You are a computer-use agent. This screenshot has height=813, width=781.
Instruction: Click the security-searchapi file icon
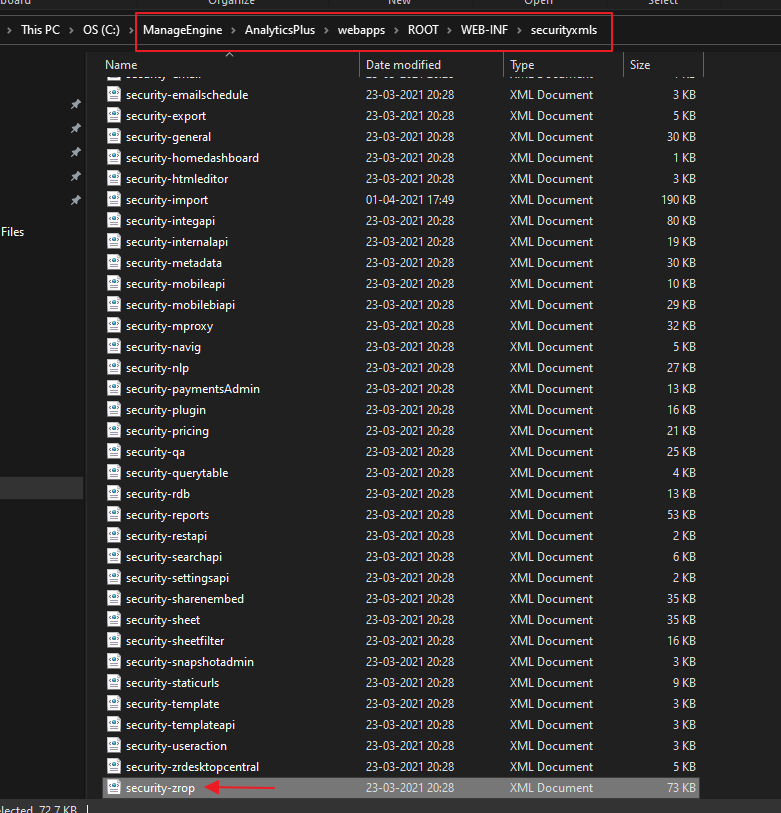pyautogui.click(x=114, y=556)
